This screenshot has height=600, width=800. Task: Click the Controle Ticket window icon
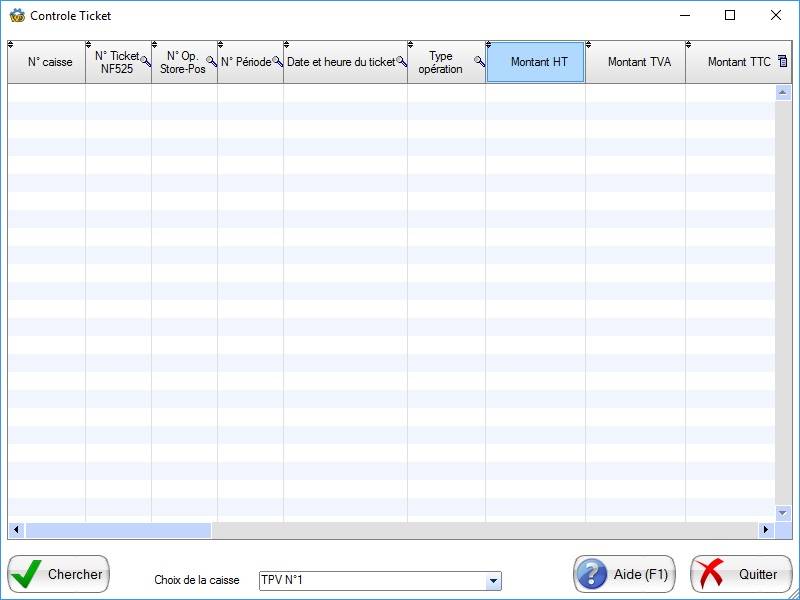pyautogui.click(x=16, y=15)
